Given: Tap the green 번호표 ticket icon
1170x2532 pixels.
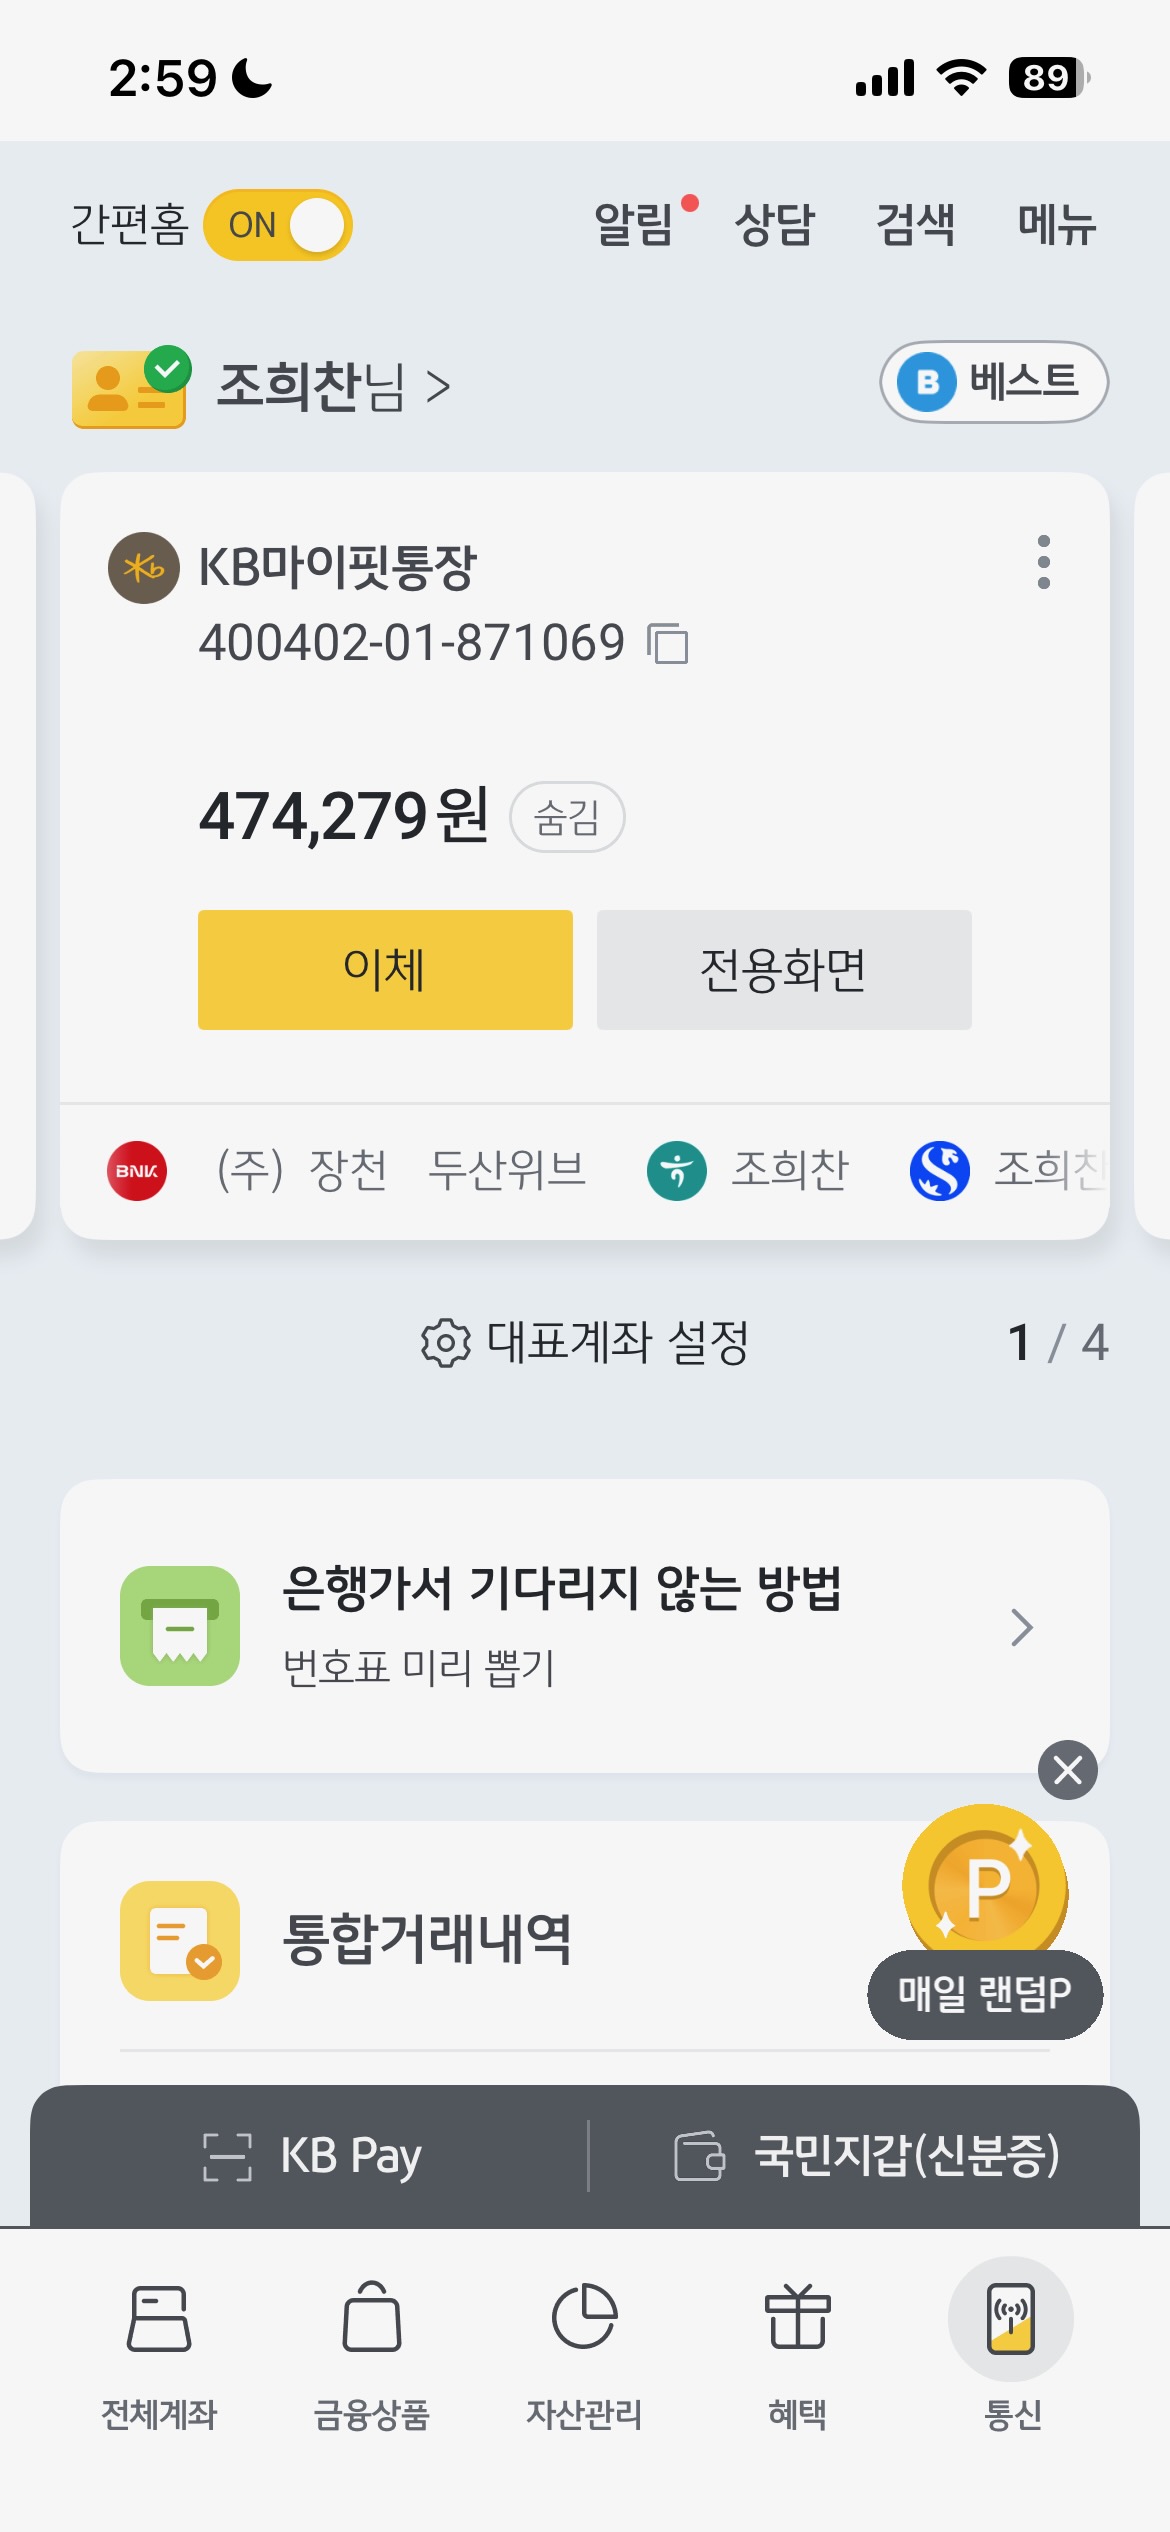Looking at the screenshot, I should pos(180,1626).
